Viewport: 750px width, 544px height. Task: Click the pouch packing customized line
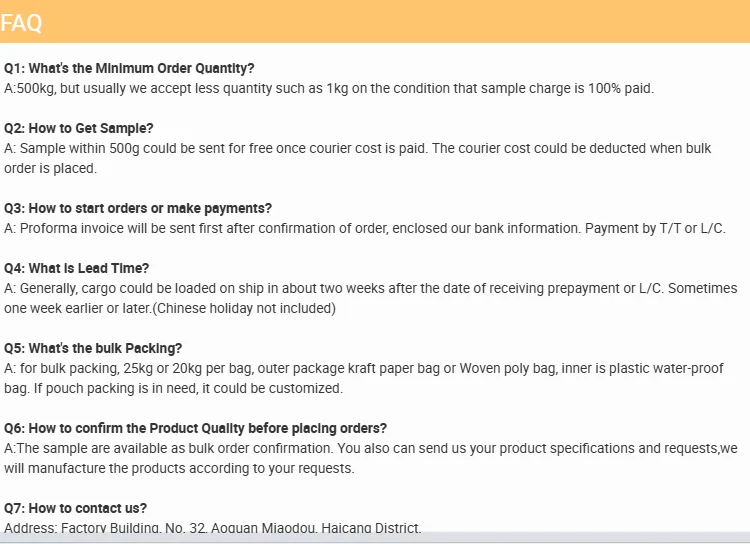(174, 389)
